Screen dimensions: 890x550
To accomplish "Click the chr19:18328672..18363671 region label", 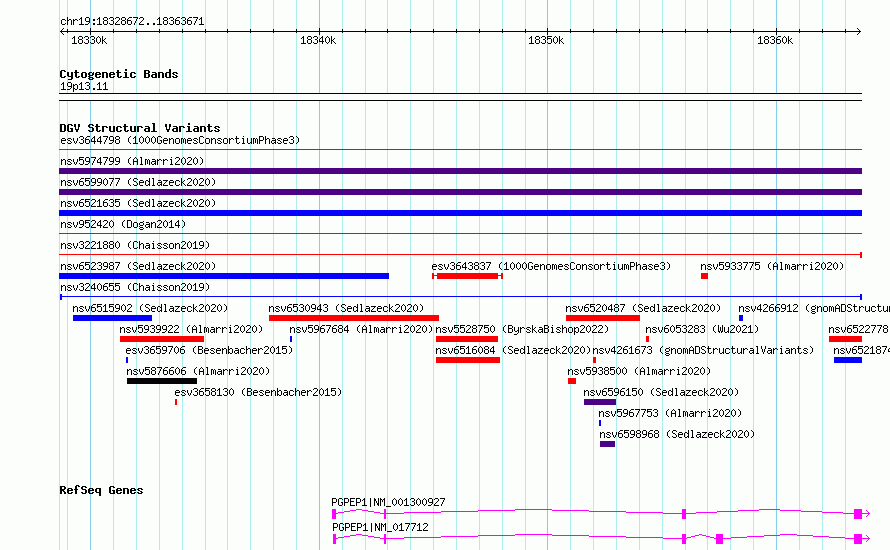I will click(x=132, y=21).
